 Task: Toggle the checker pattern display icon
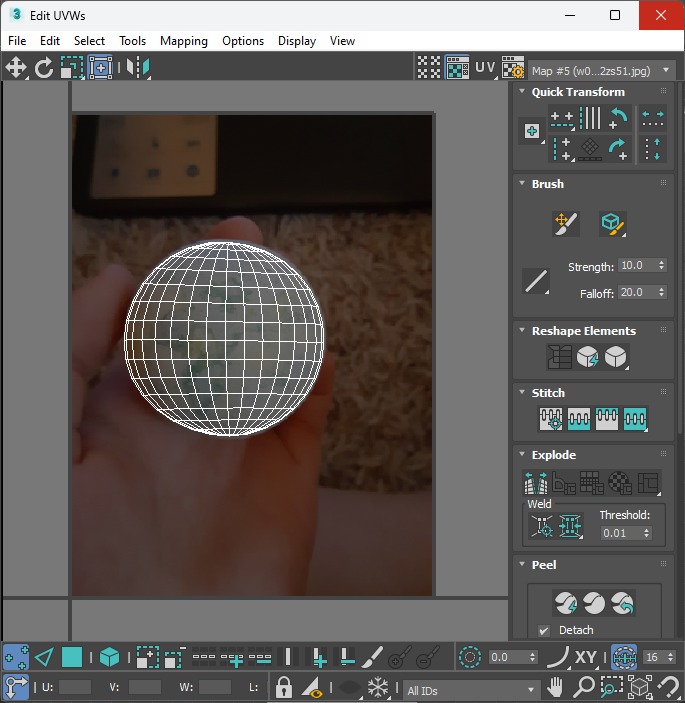(x=429, y=68)
